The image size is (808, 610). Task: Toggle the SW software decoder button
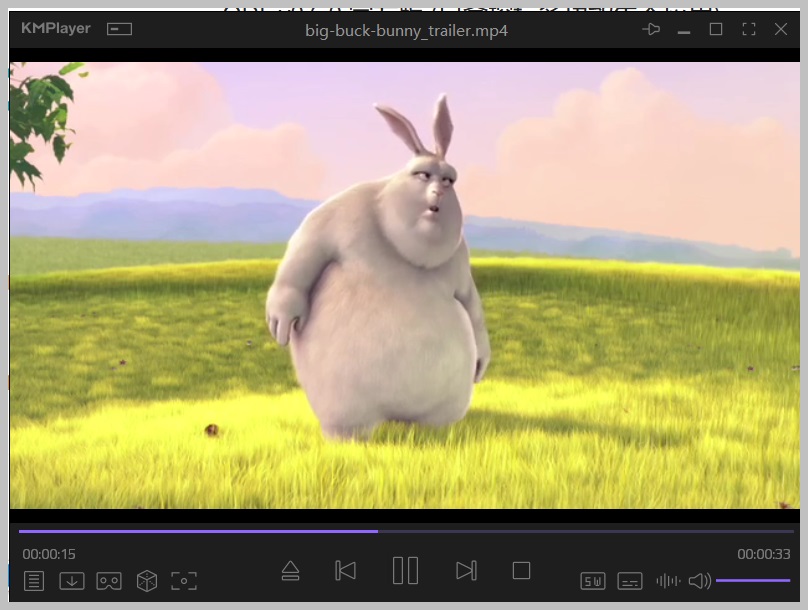point(593,580)
